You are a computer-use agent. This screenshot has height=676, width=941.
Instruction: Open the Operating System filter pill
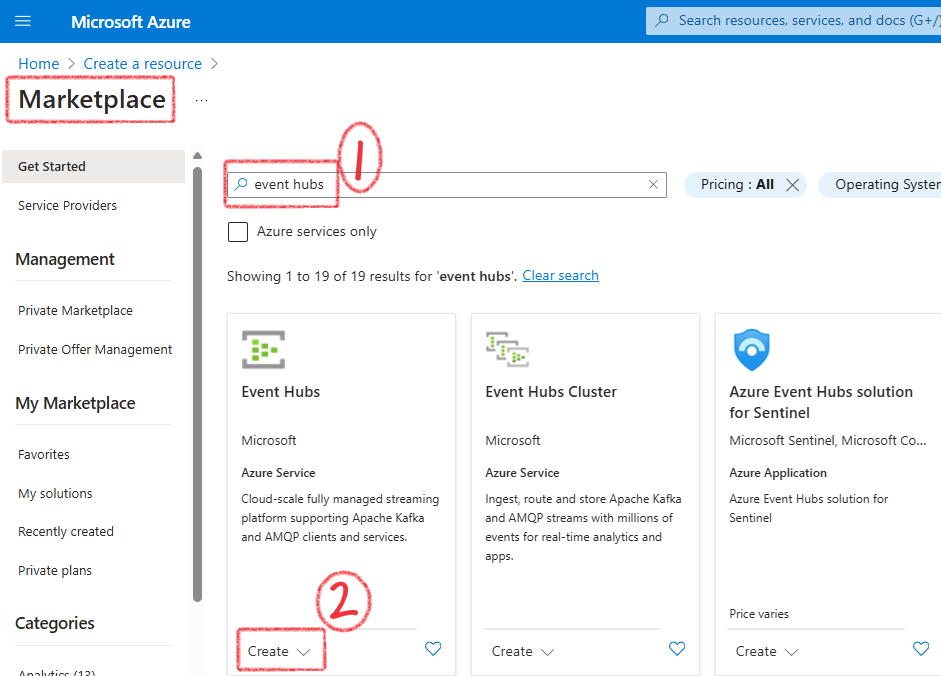880,185
